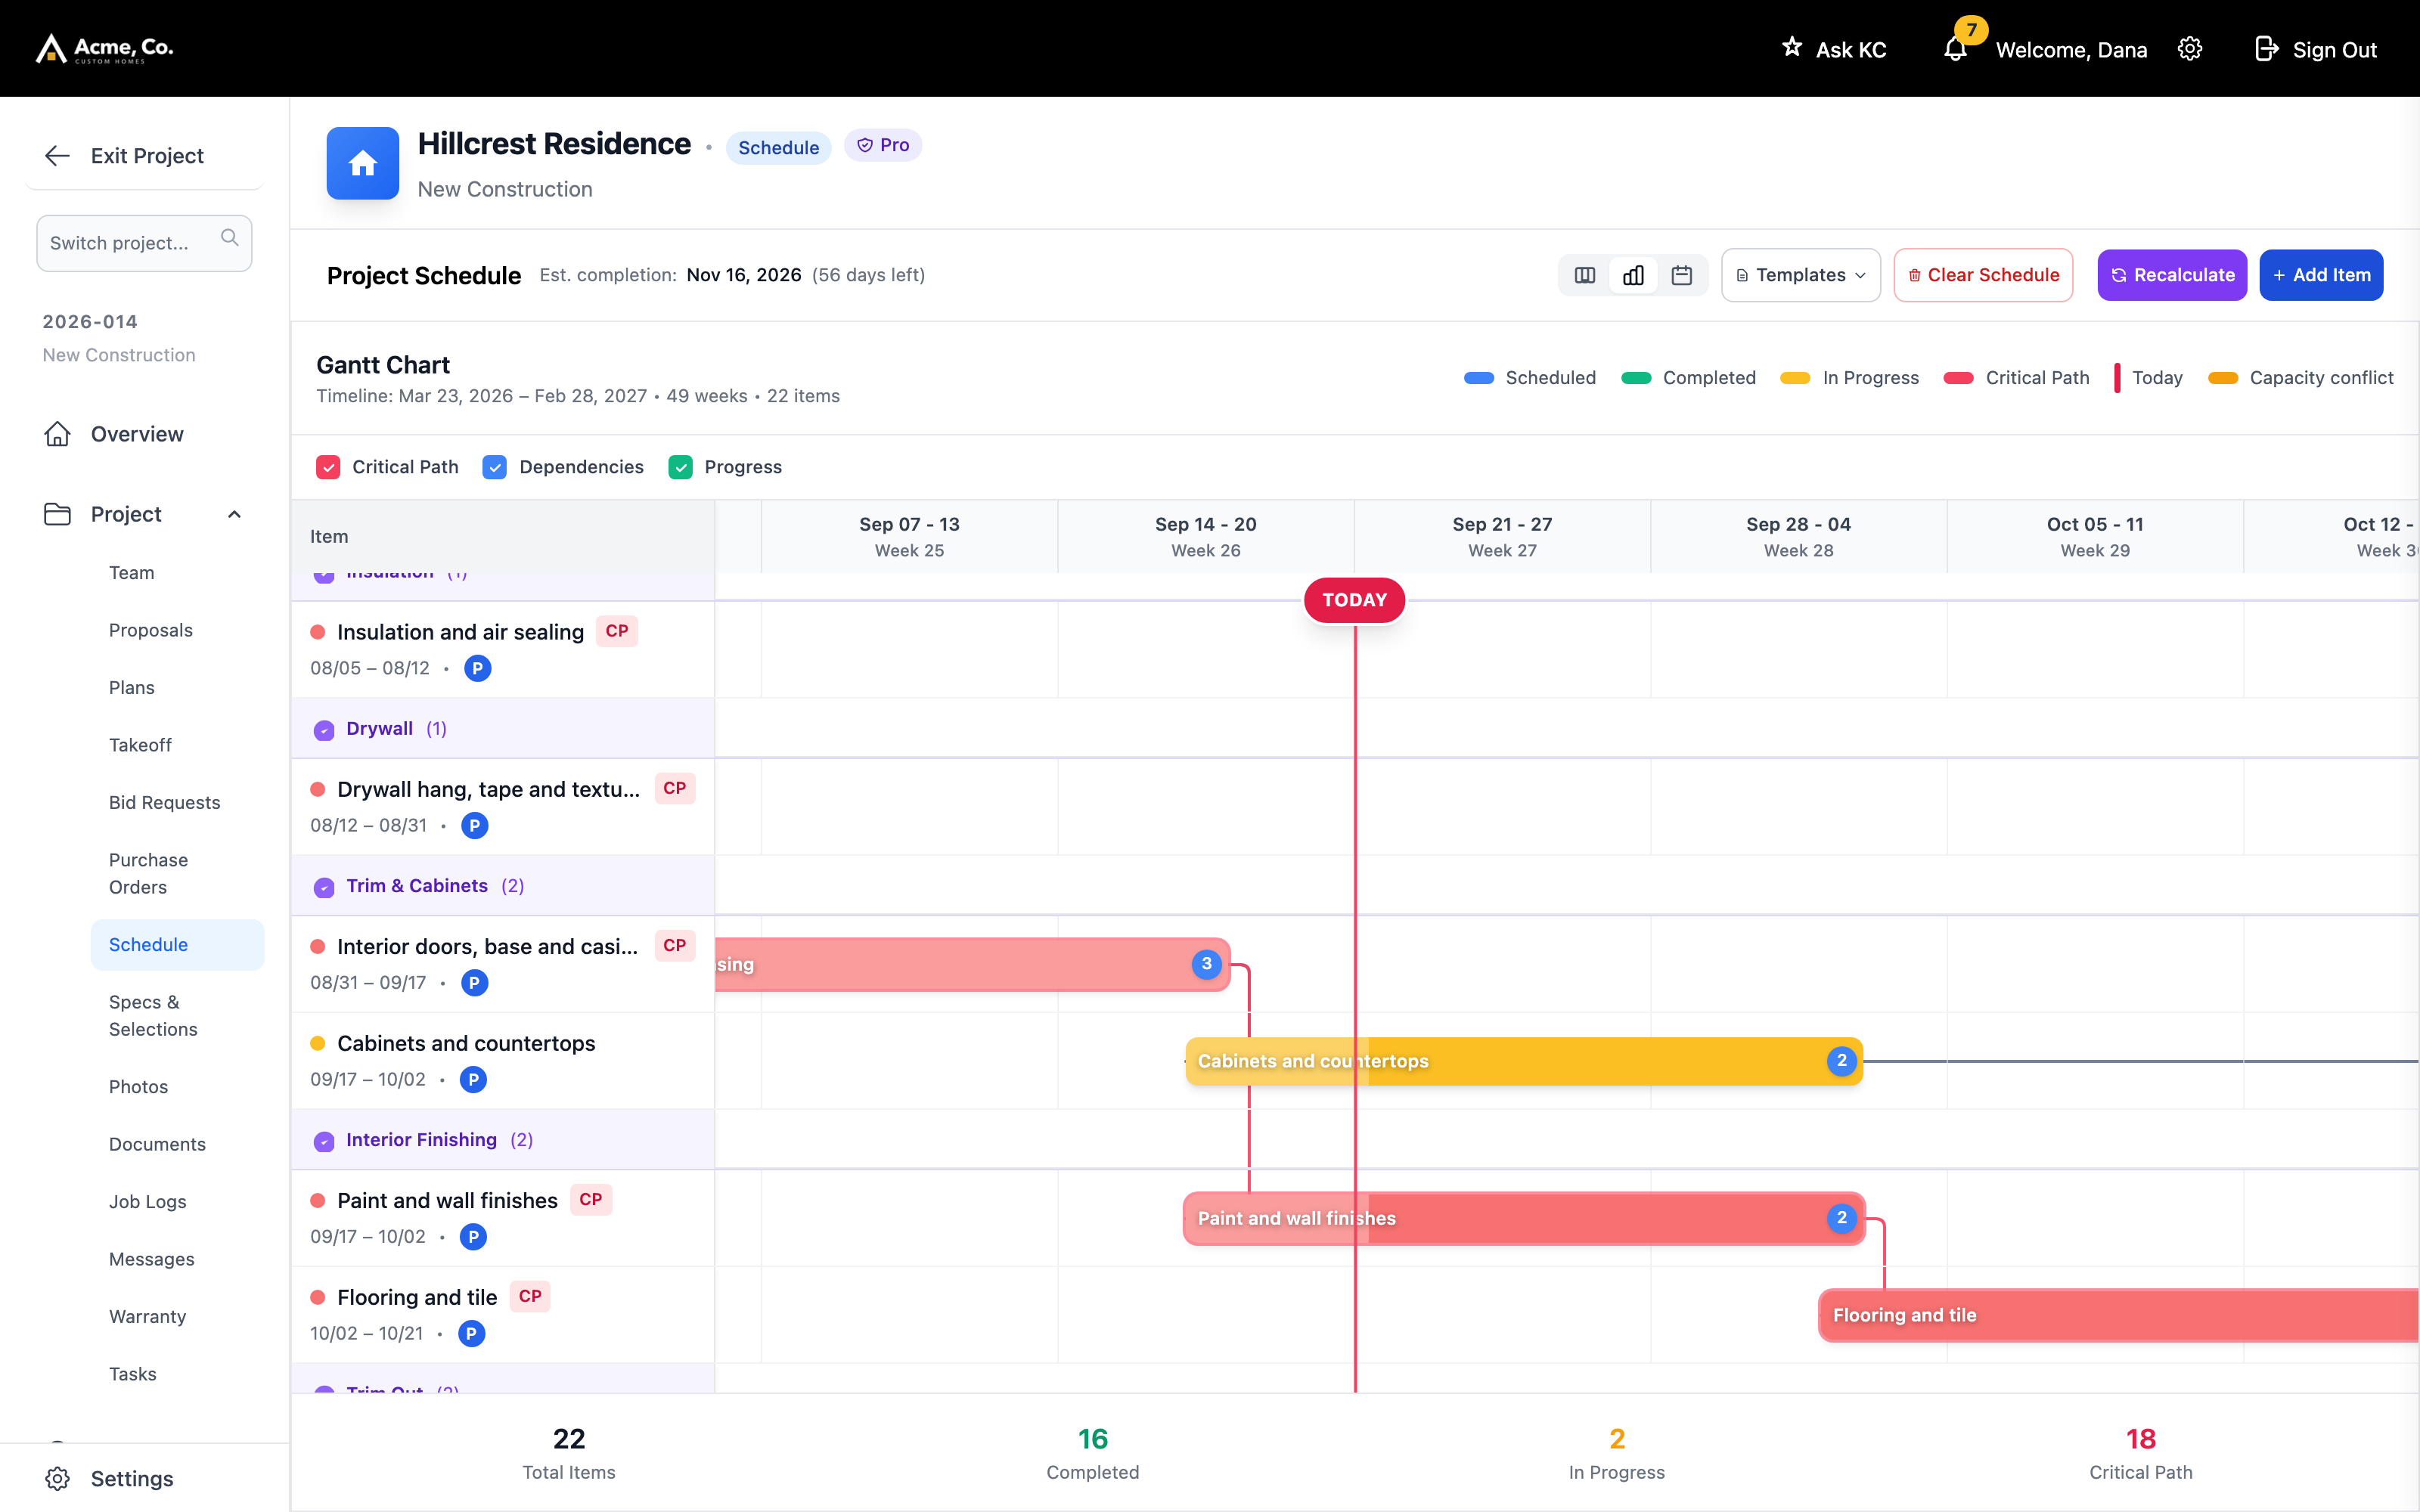Viewport: 2420px width, 1512px height.
Task: Click the Paint and wall finishes Gantt bar
Action: click(x=1524, y=1218)
